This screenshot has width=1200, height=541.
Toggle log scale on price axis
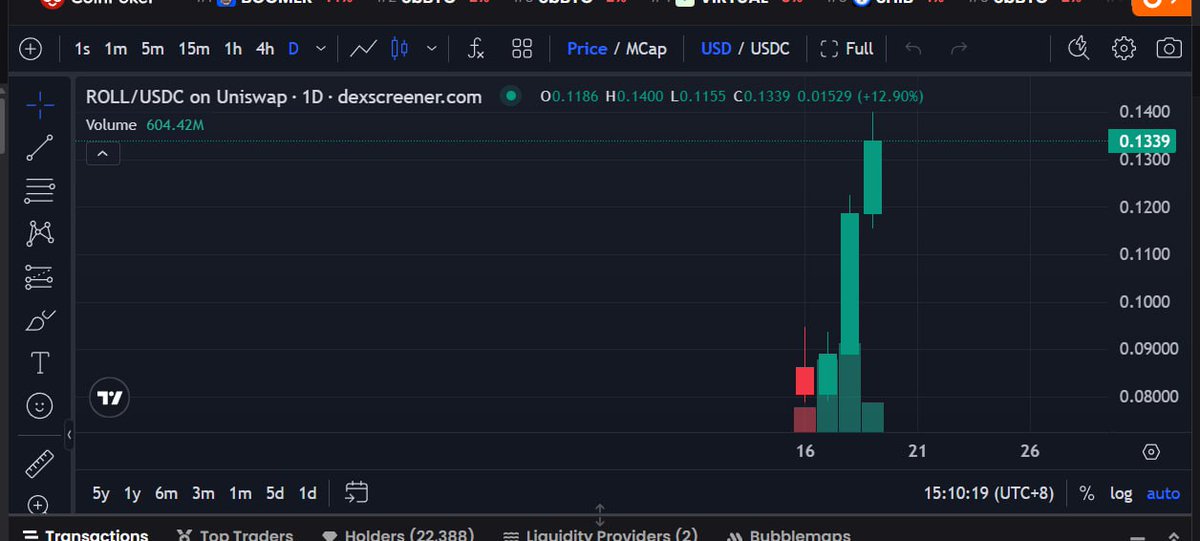(x=1121, y=493)
